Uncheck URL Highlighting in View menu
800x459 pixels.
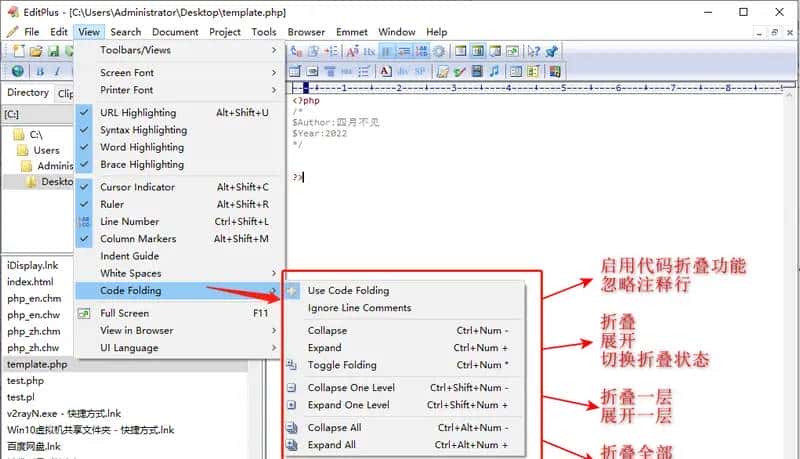point(180,113)
